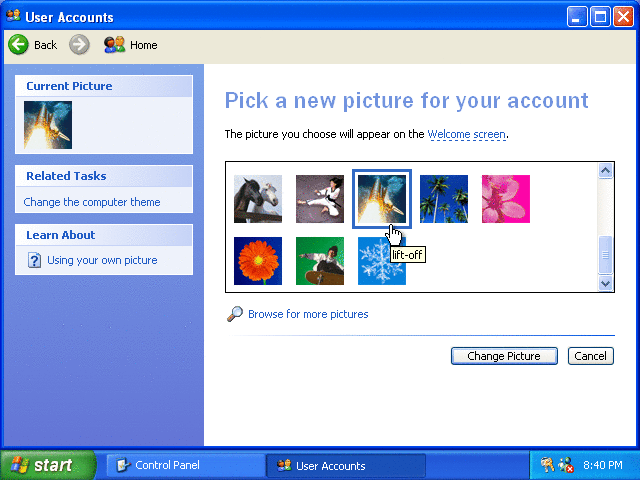Image resolution: width=640 pixels, height=480 pixels.
Task: Click the picture list scroll up arrow
Action: (x=605, y=171)
